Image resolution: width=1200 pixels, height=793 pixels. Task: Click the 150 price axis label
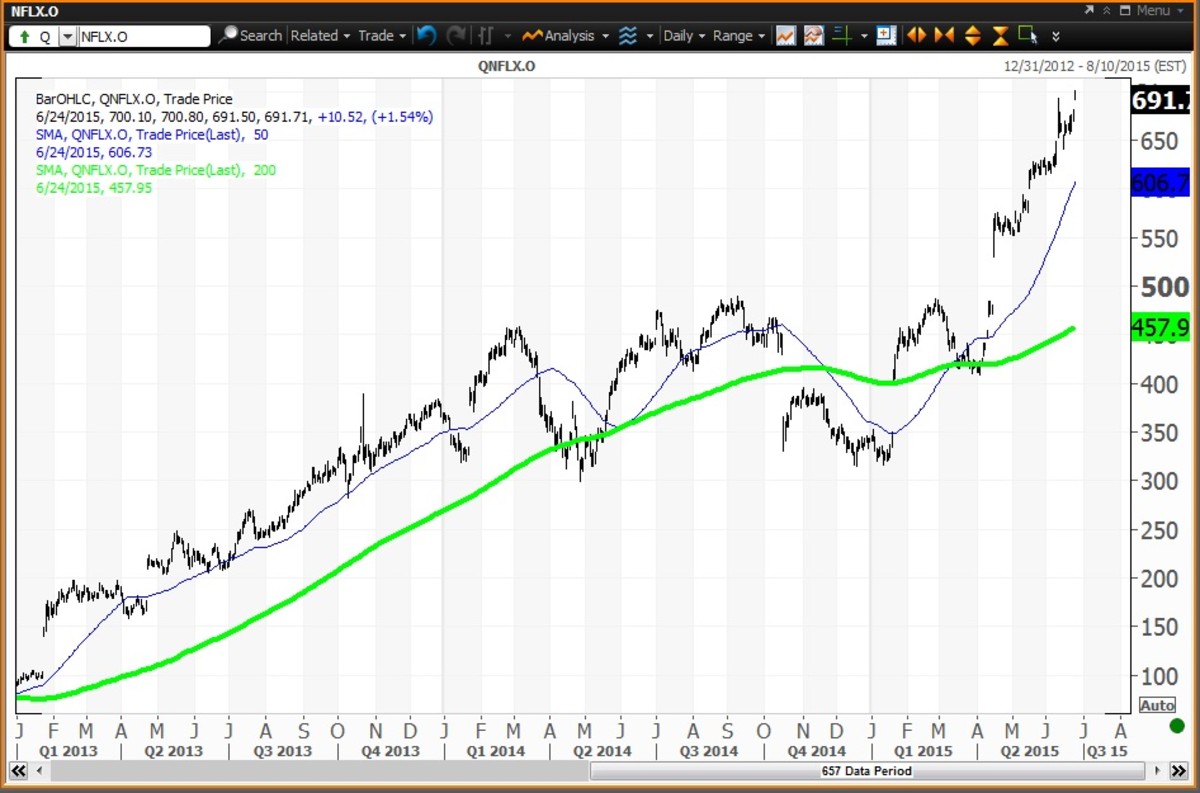[1158, 627]
